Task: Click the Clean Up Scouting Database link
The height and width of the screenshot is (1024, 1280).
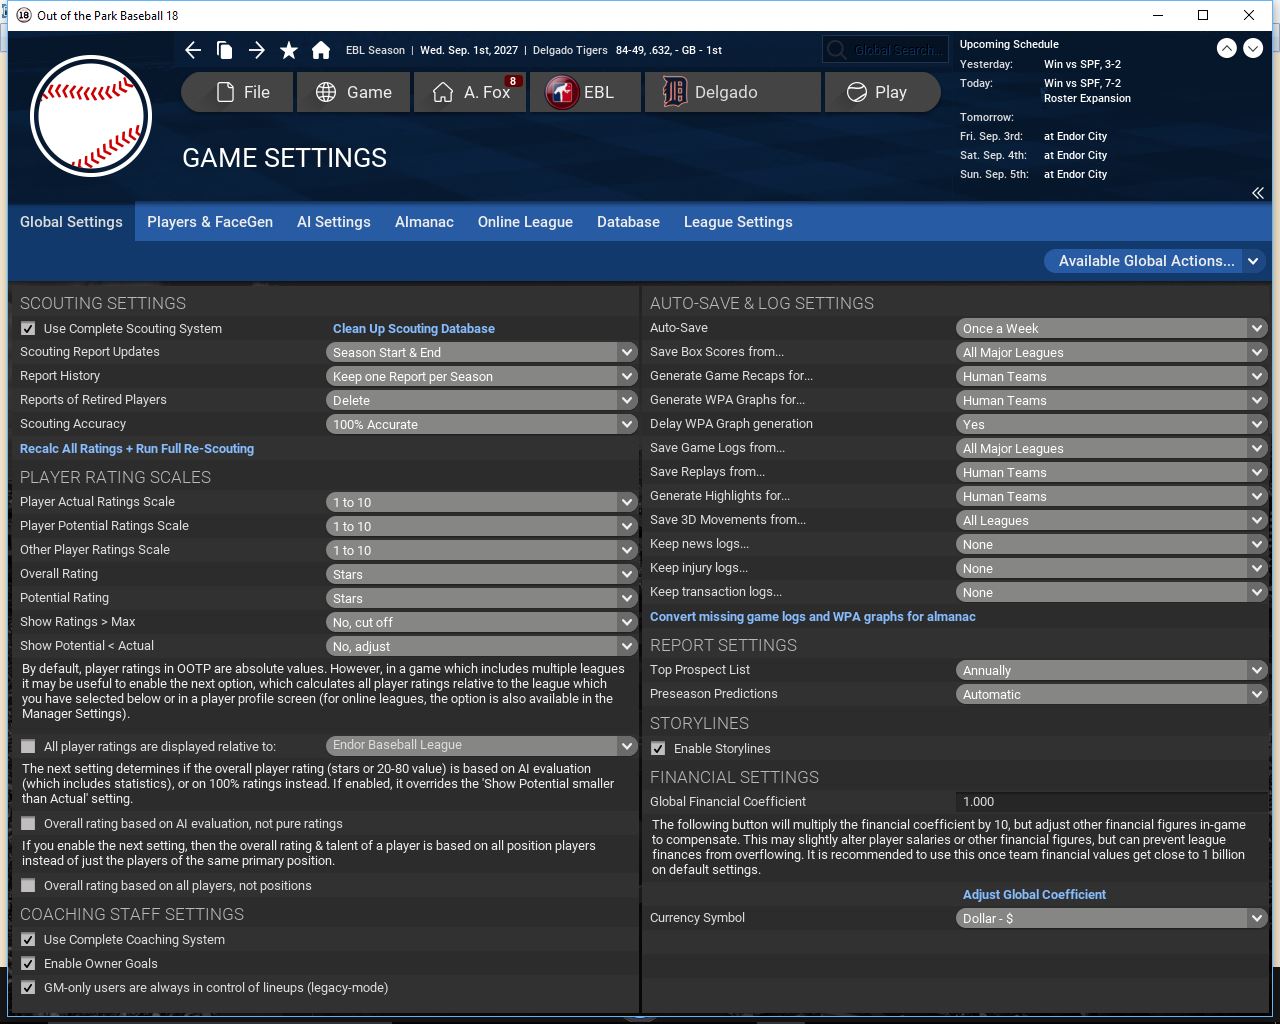Action: click(413, 329)
